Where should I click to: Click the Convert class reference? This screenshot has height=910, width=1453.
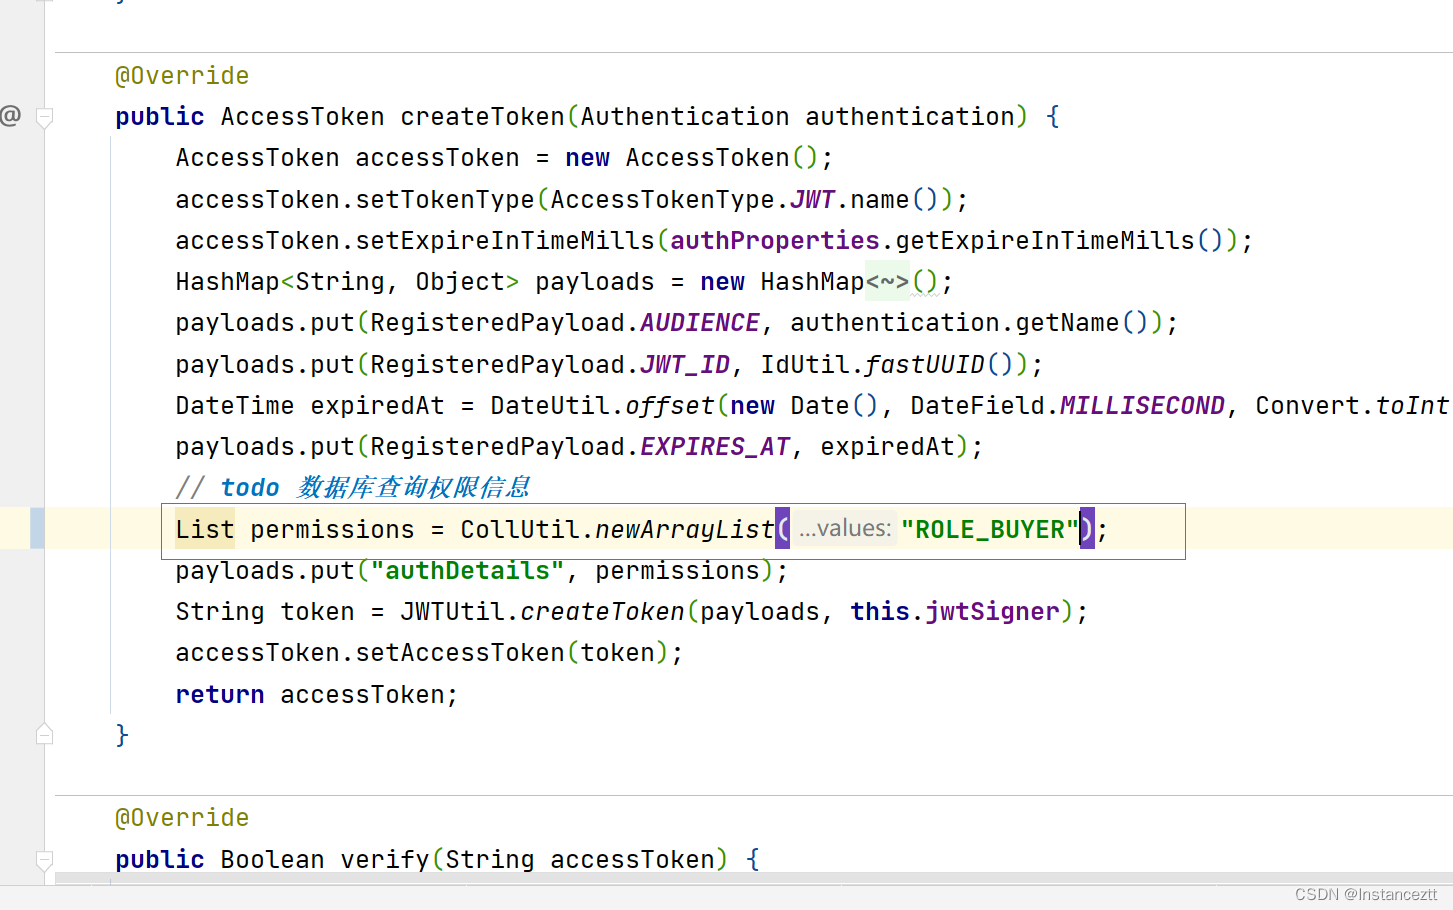(x=1307, y=406)
